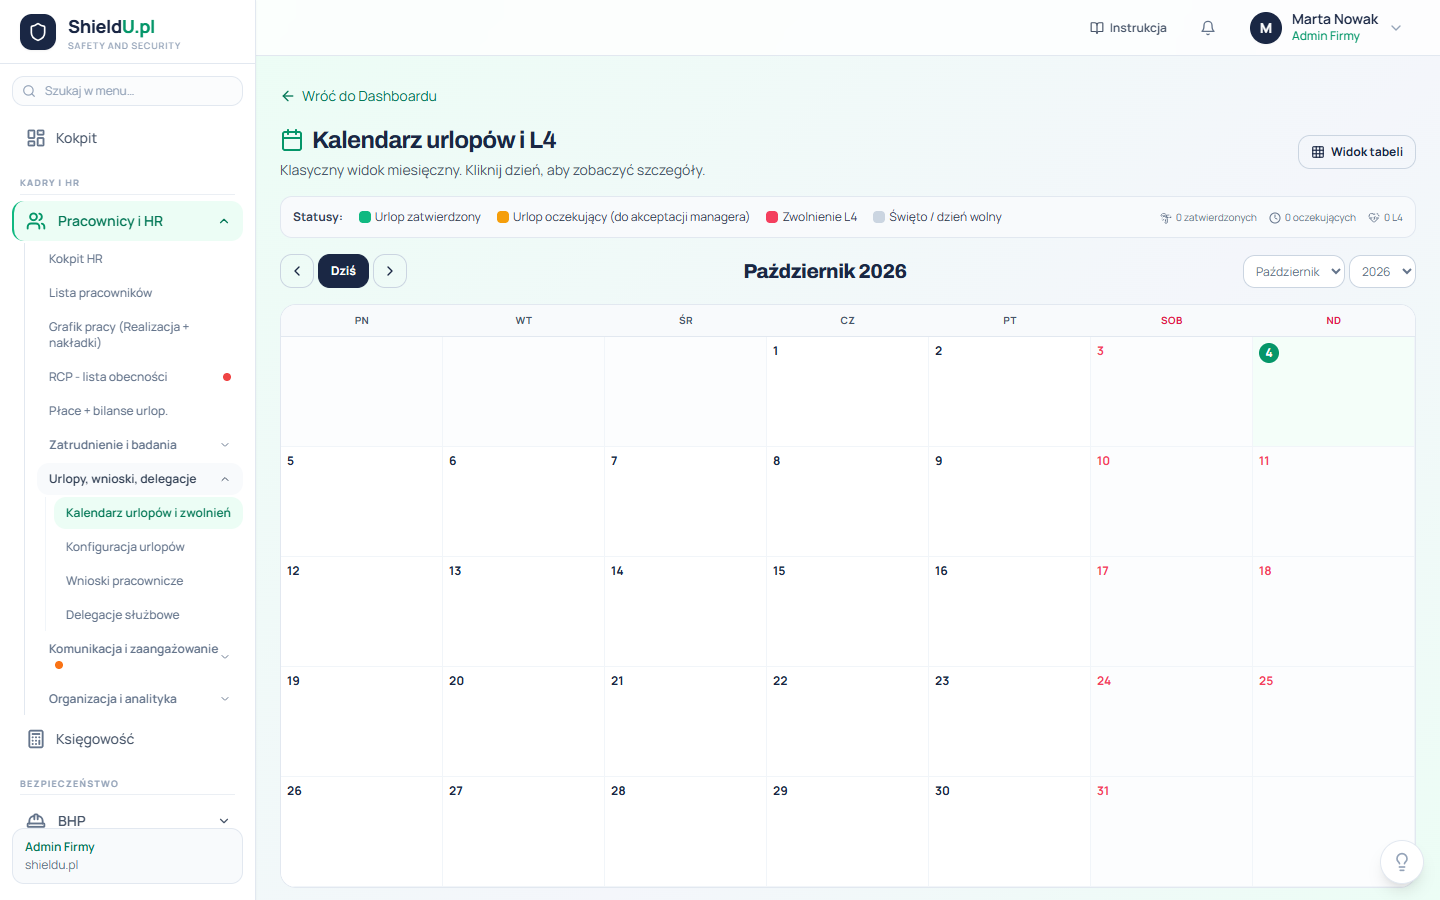Go to the previous month arrow
The height and width of the screenshot is (900, 1440).
click(297, 271)
